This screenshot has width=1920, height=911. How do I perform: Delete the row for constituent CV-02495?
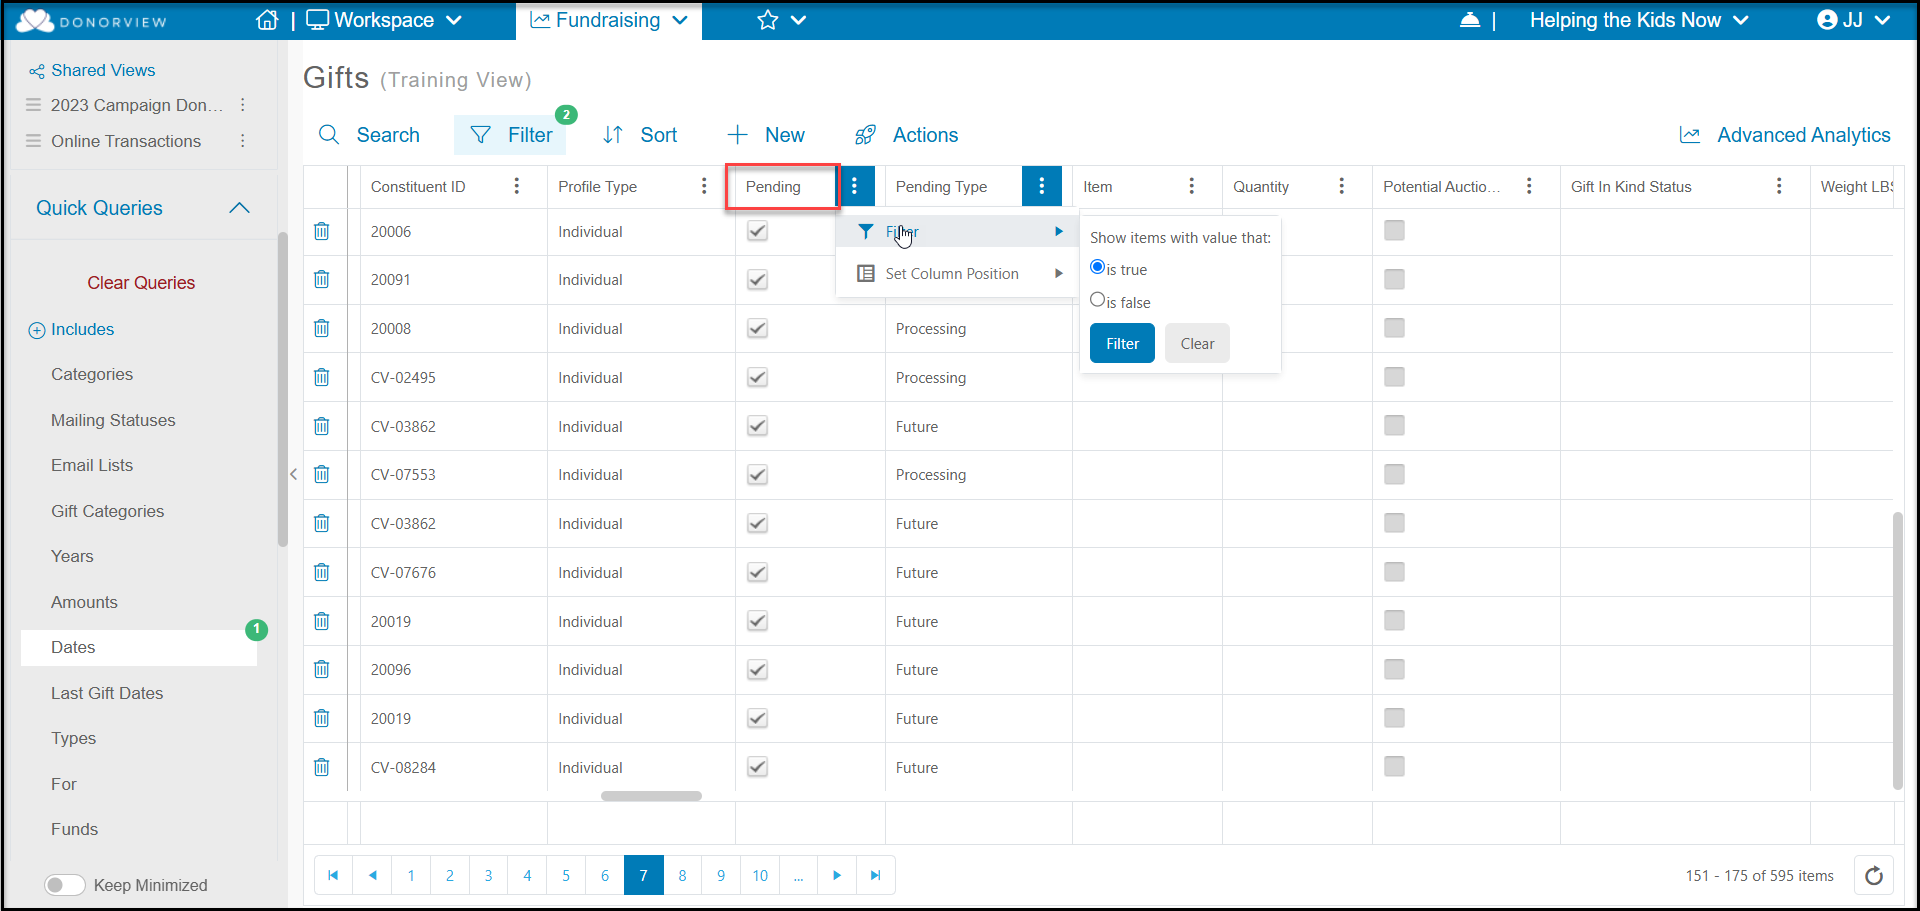pos(322,377)
